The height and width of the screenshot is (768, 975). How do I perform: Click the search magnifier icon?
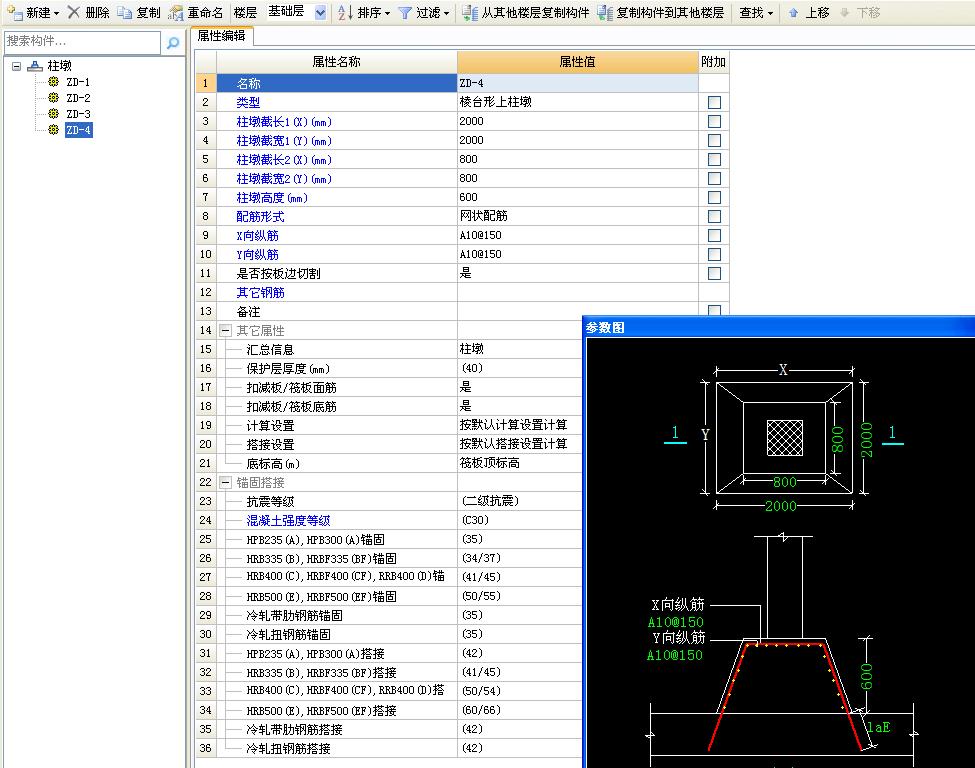pyautogui.click(x=172, y=43)
